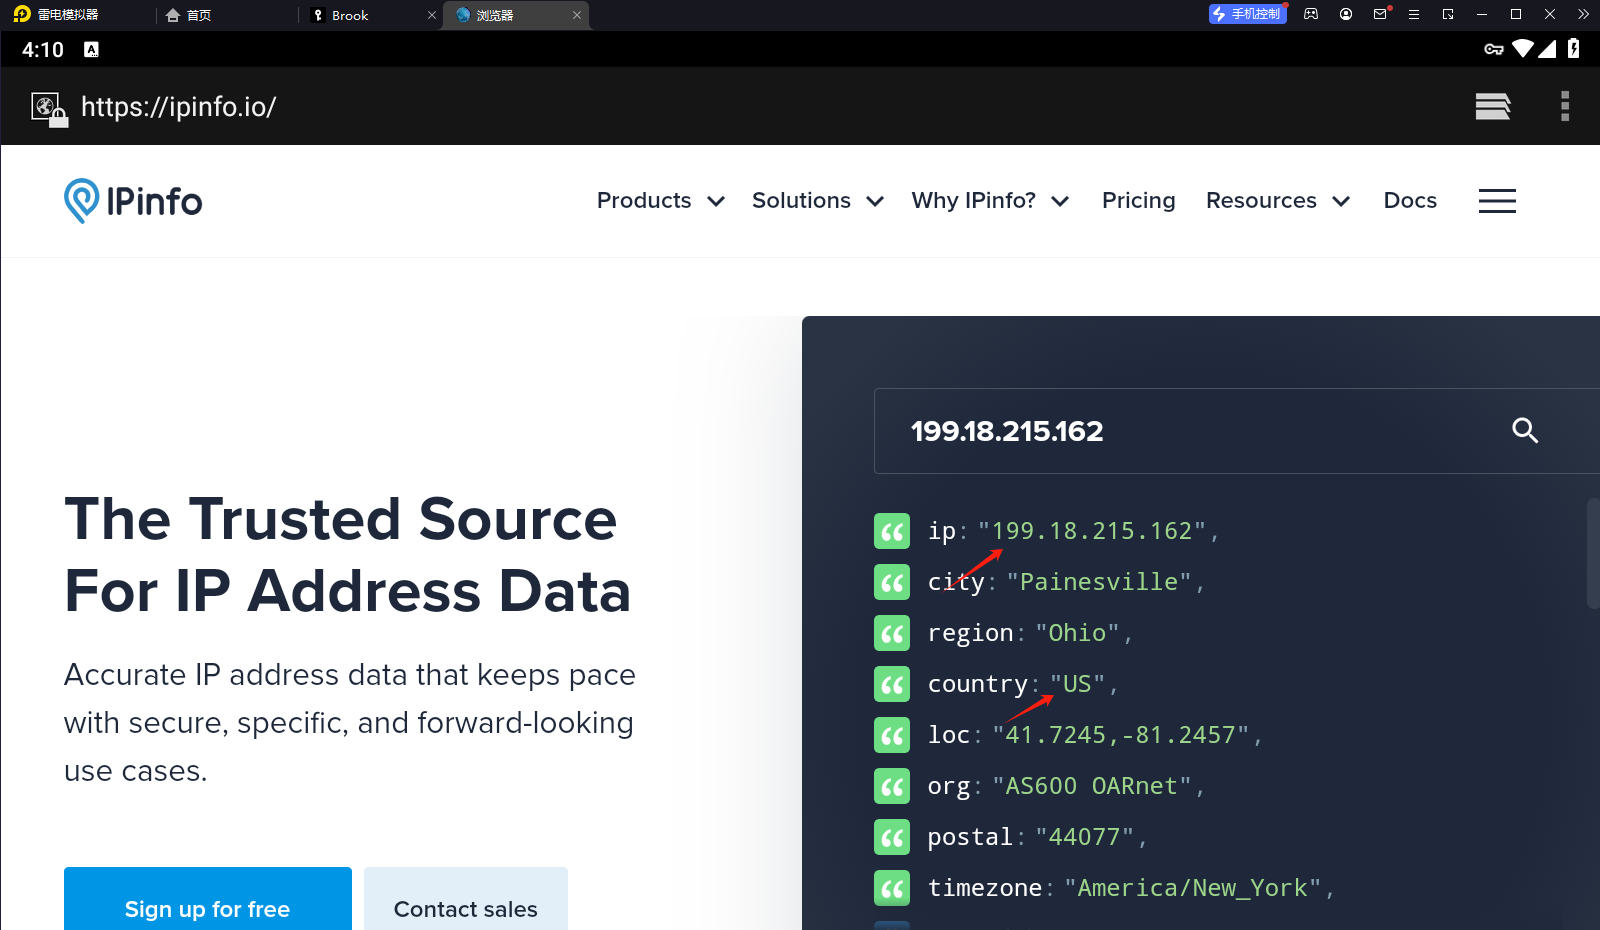Expand the Resources dropdown
This screenshot has height=930, width=1600.
1277,201
